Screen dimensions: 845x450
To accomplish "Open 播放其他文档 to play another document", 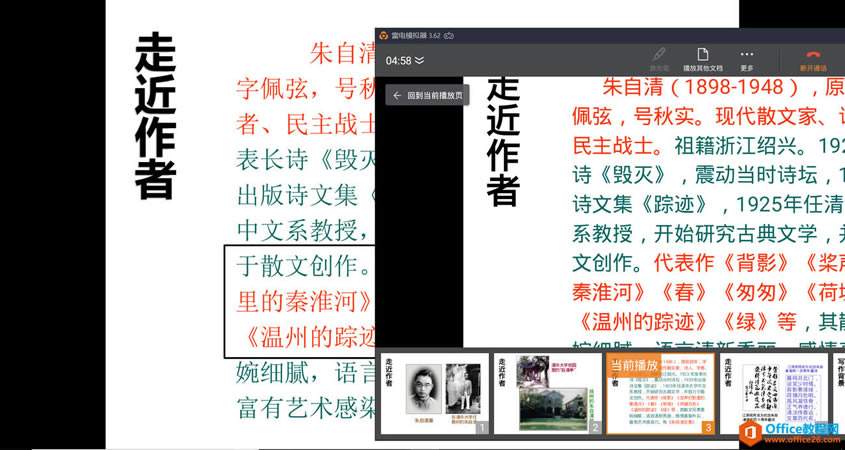I will 703,59.
